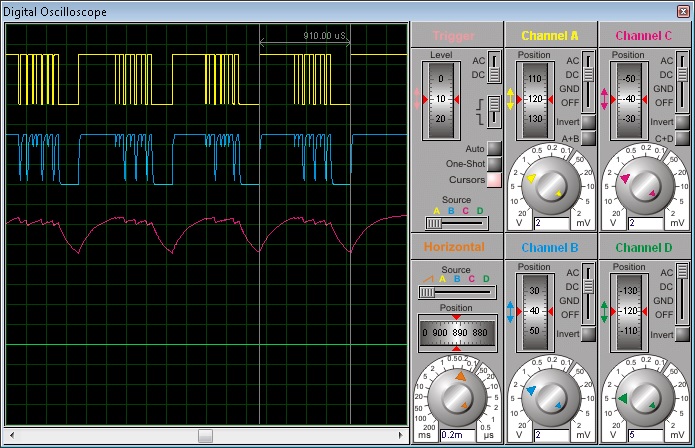Enable One-Shot trigger mode
The image size is (695, 448).
[493, 164]
